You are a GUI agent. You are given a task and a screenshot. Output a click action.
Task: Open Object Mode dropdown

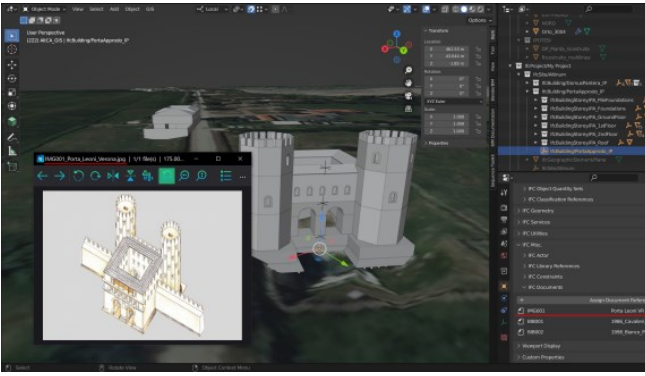(x=44, y=9)
